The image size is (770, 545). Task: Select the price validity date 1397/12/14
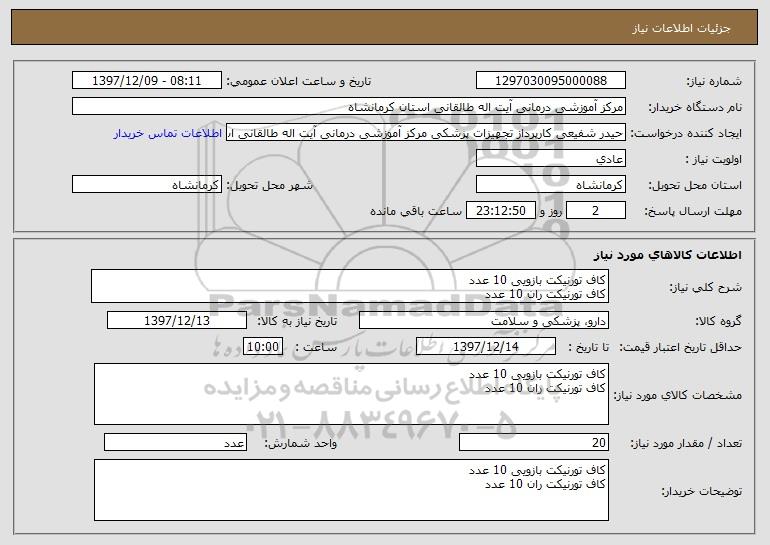pyautogui.click(x=486, y=347)
